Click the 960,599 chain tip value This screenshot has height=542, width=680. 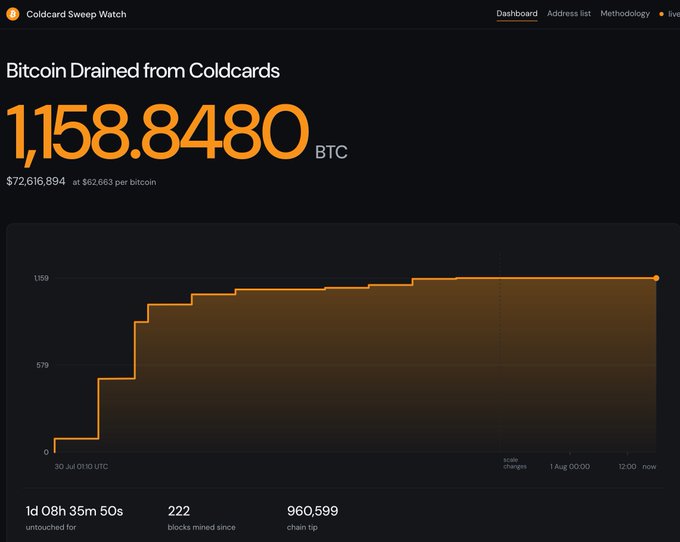[x=312, y=511]
